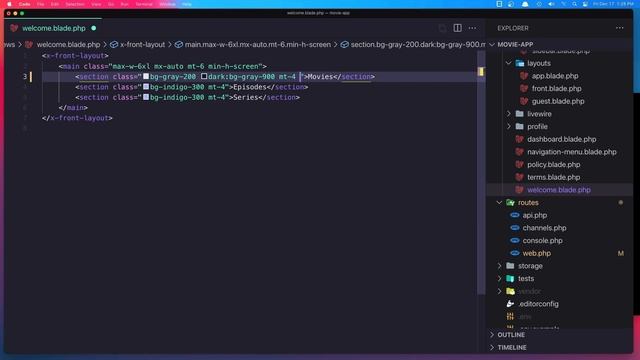640x360 pixels.
Task: Open the Code app menu
Action: 24,4
